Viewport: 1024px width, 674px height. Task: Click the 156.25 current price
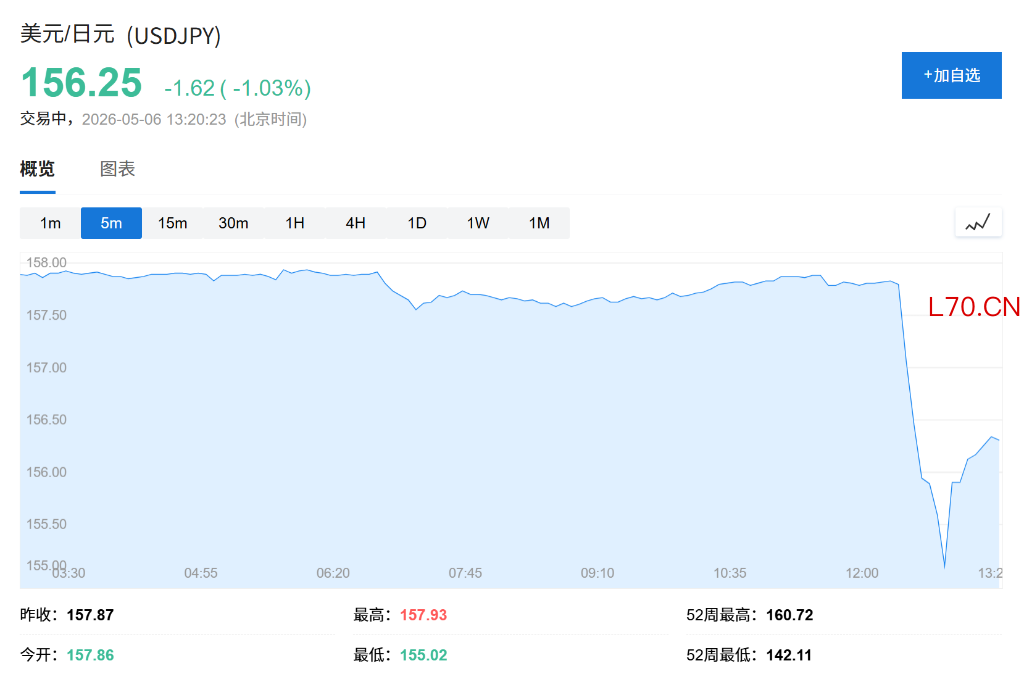click(x=82, y=83)
